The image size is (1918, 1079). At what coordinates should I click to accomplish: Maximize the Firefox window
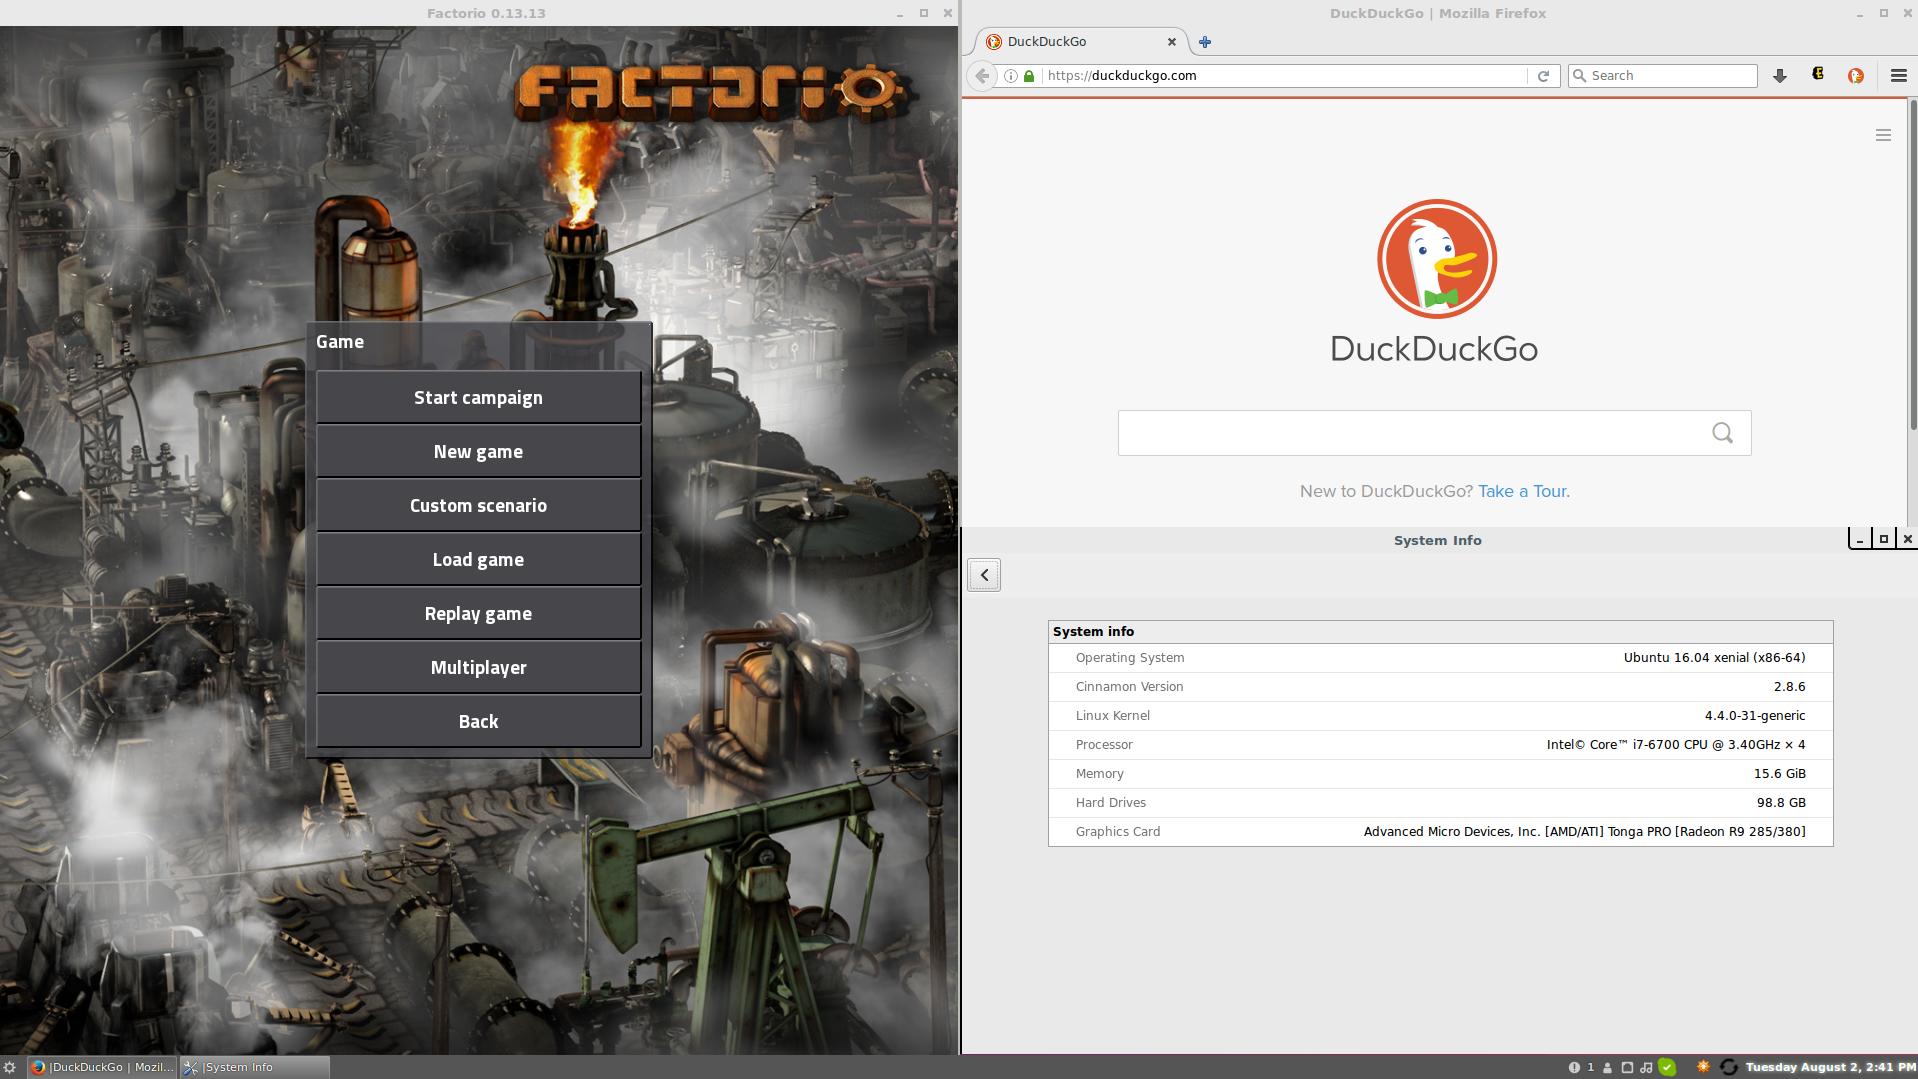click(1884, 14)
